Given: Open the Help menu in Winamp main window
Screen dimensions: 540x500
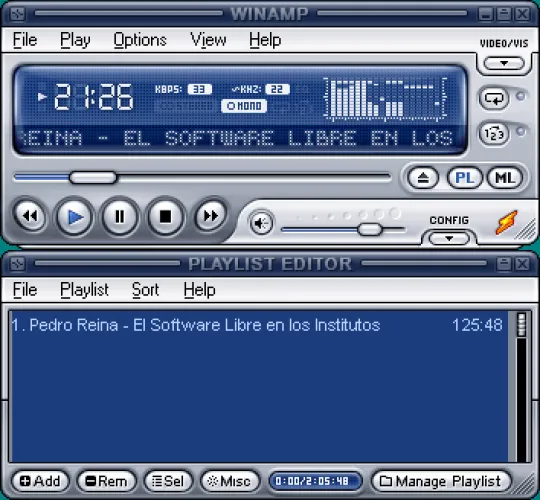Looking at the screenshot, I should coord(265,40).
